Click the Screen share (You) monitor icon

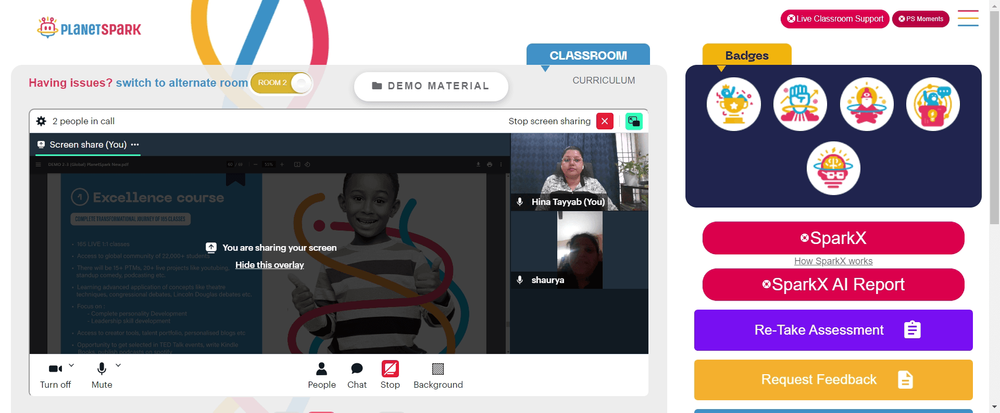click(x=41, y=145)
